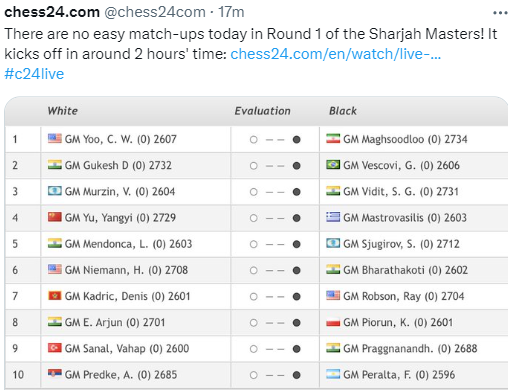Click the Brazil flag beside GM Vescovi

point(333,164)
